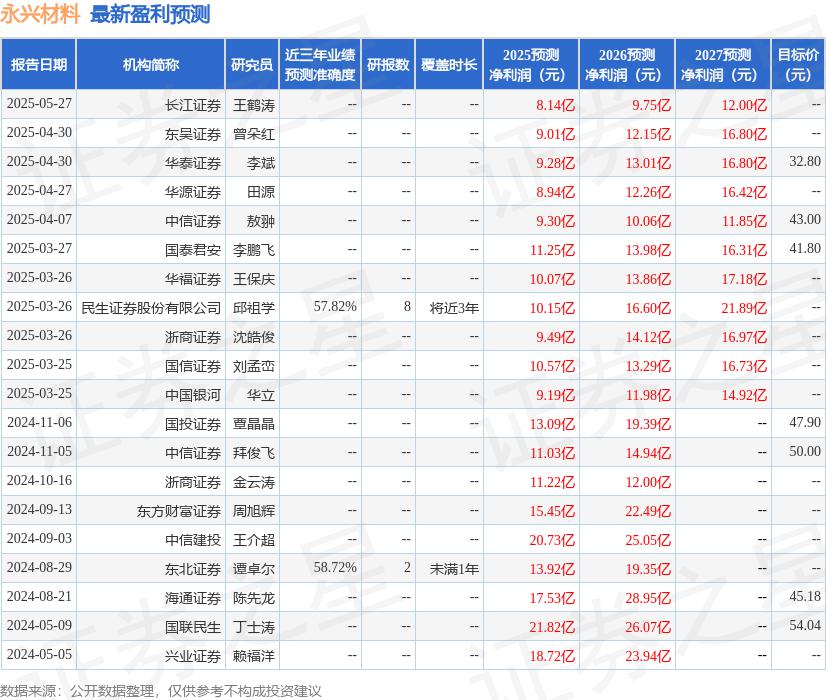Click analyst name 敖翀
Viewport: 826px width, 700px height.
coord(261,221)
